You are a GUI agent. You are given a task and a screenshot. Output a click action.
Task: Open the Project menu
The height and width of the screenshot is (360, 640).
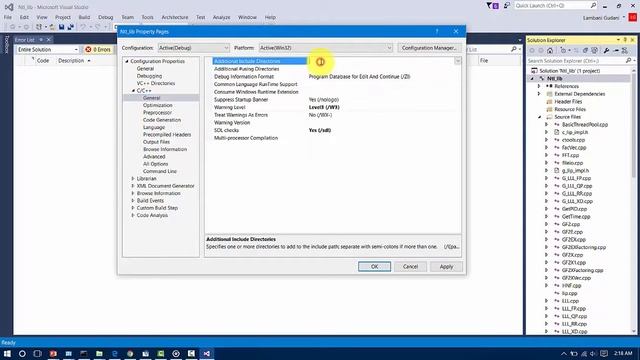coord(63,17)
